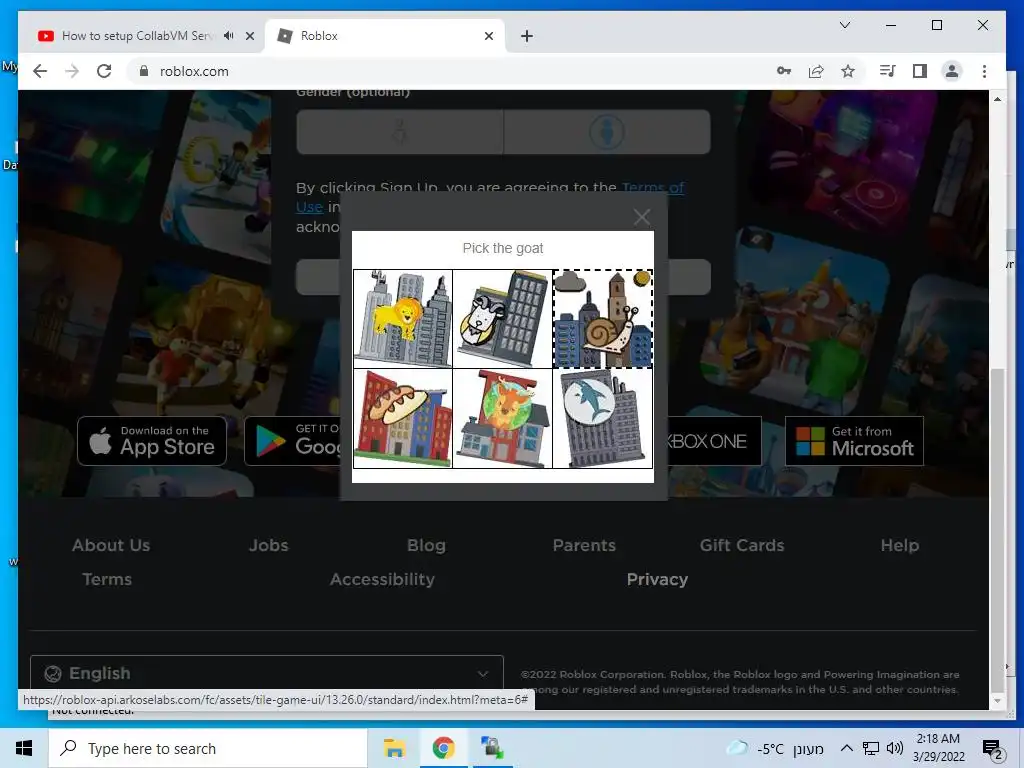This screenshot has height=768, width=1024.
Task: Pick the deer tile
Action: click(x=502, y=419)
